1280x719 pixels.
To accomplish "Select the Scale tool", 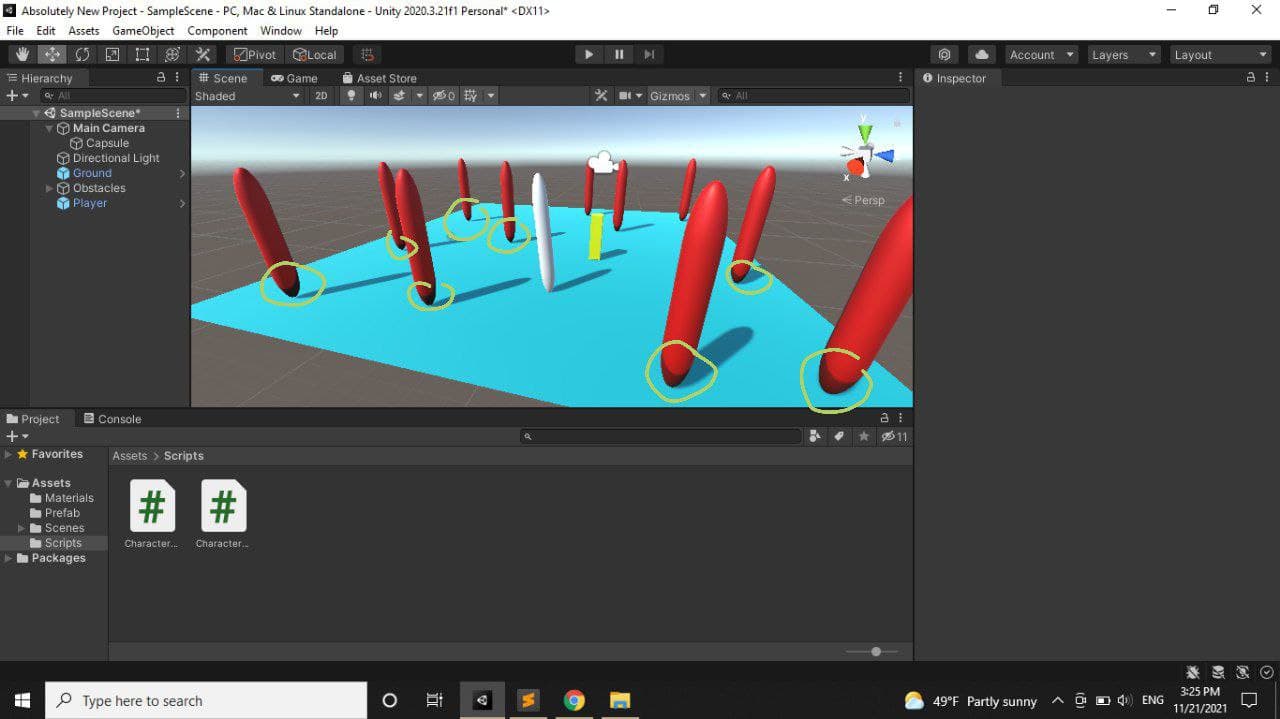I will coord(113,55).
